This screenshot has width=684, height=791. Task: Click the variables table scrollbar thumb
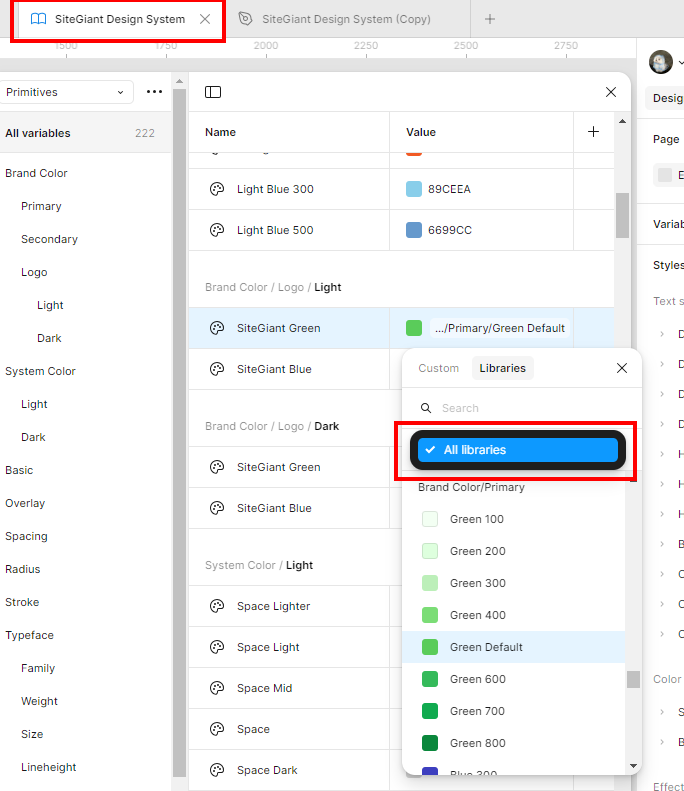(x=622, y=215)
